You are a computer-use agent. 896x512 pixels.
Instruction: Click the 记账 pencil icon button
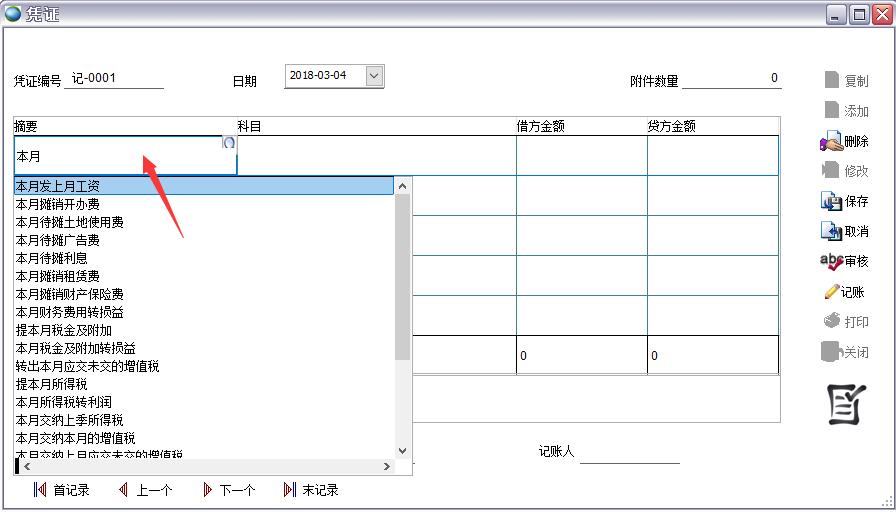(844, 292)
